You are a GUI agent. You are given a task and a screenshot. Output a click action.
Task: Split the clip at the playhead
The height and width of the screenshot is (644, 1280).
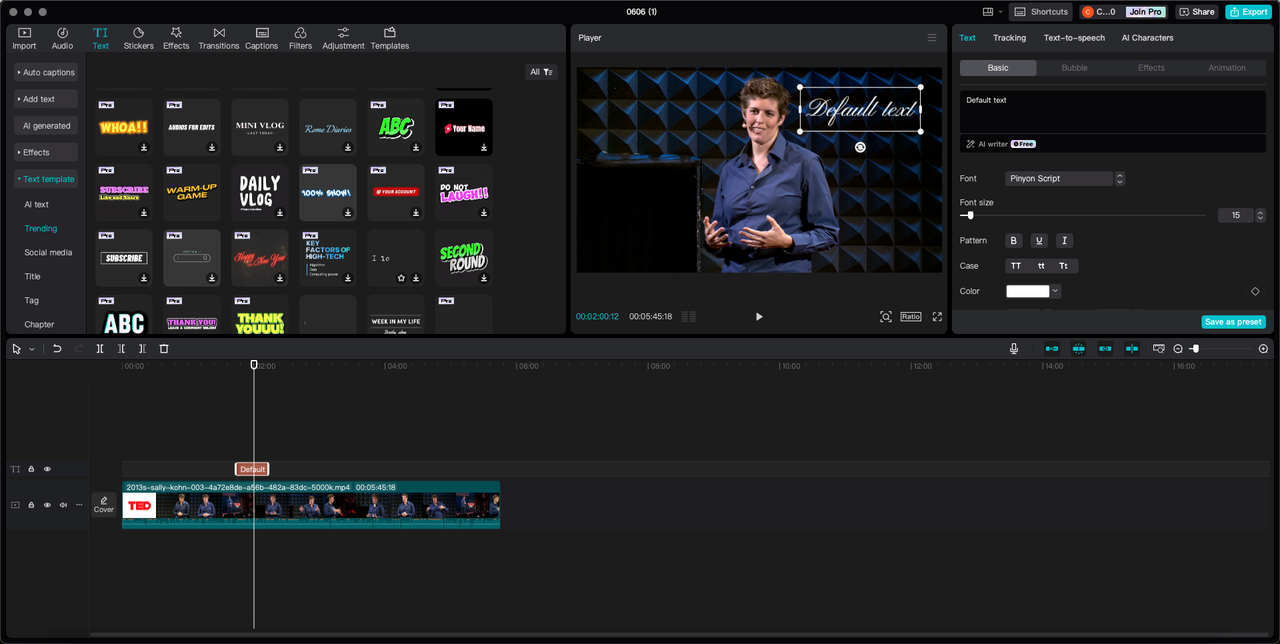pyautogui.click(x=100, y=349)
